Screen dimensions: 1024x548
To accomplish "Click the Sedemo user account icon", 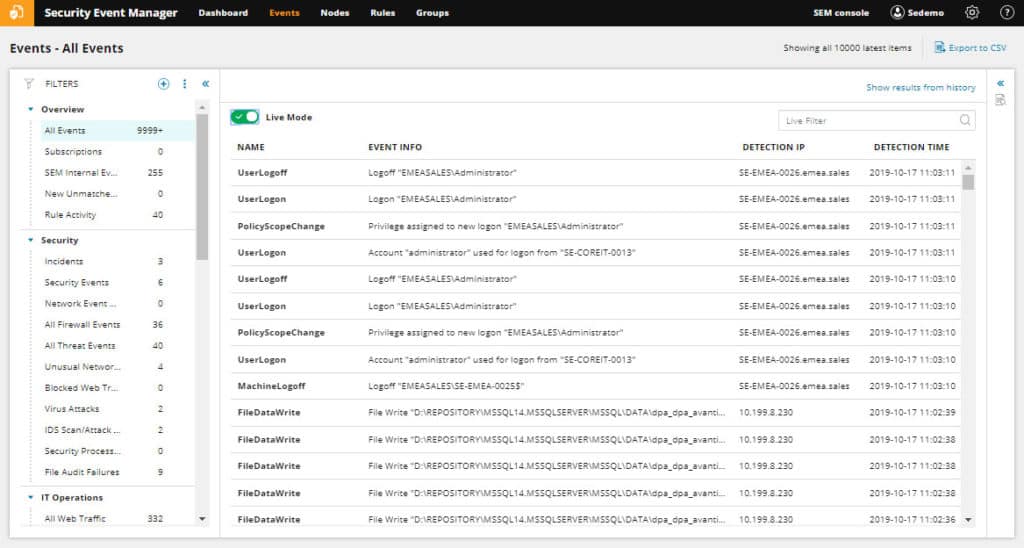I will click(897, 12).
